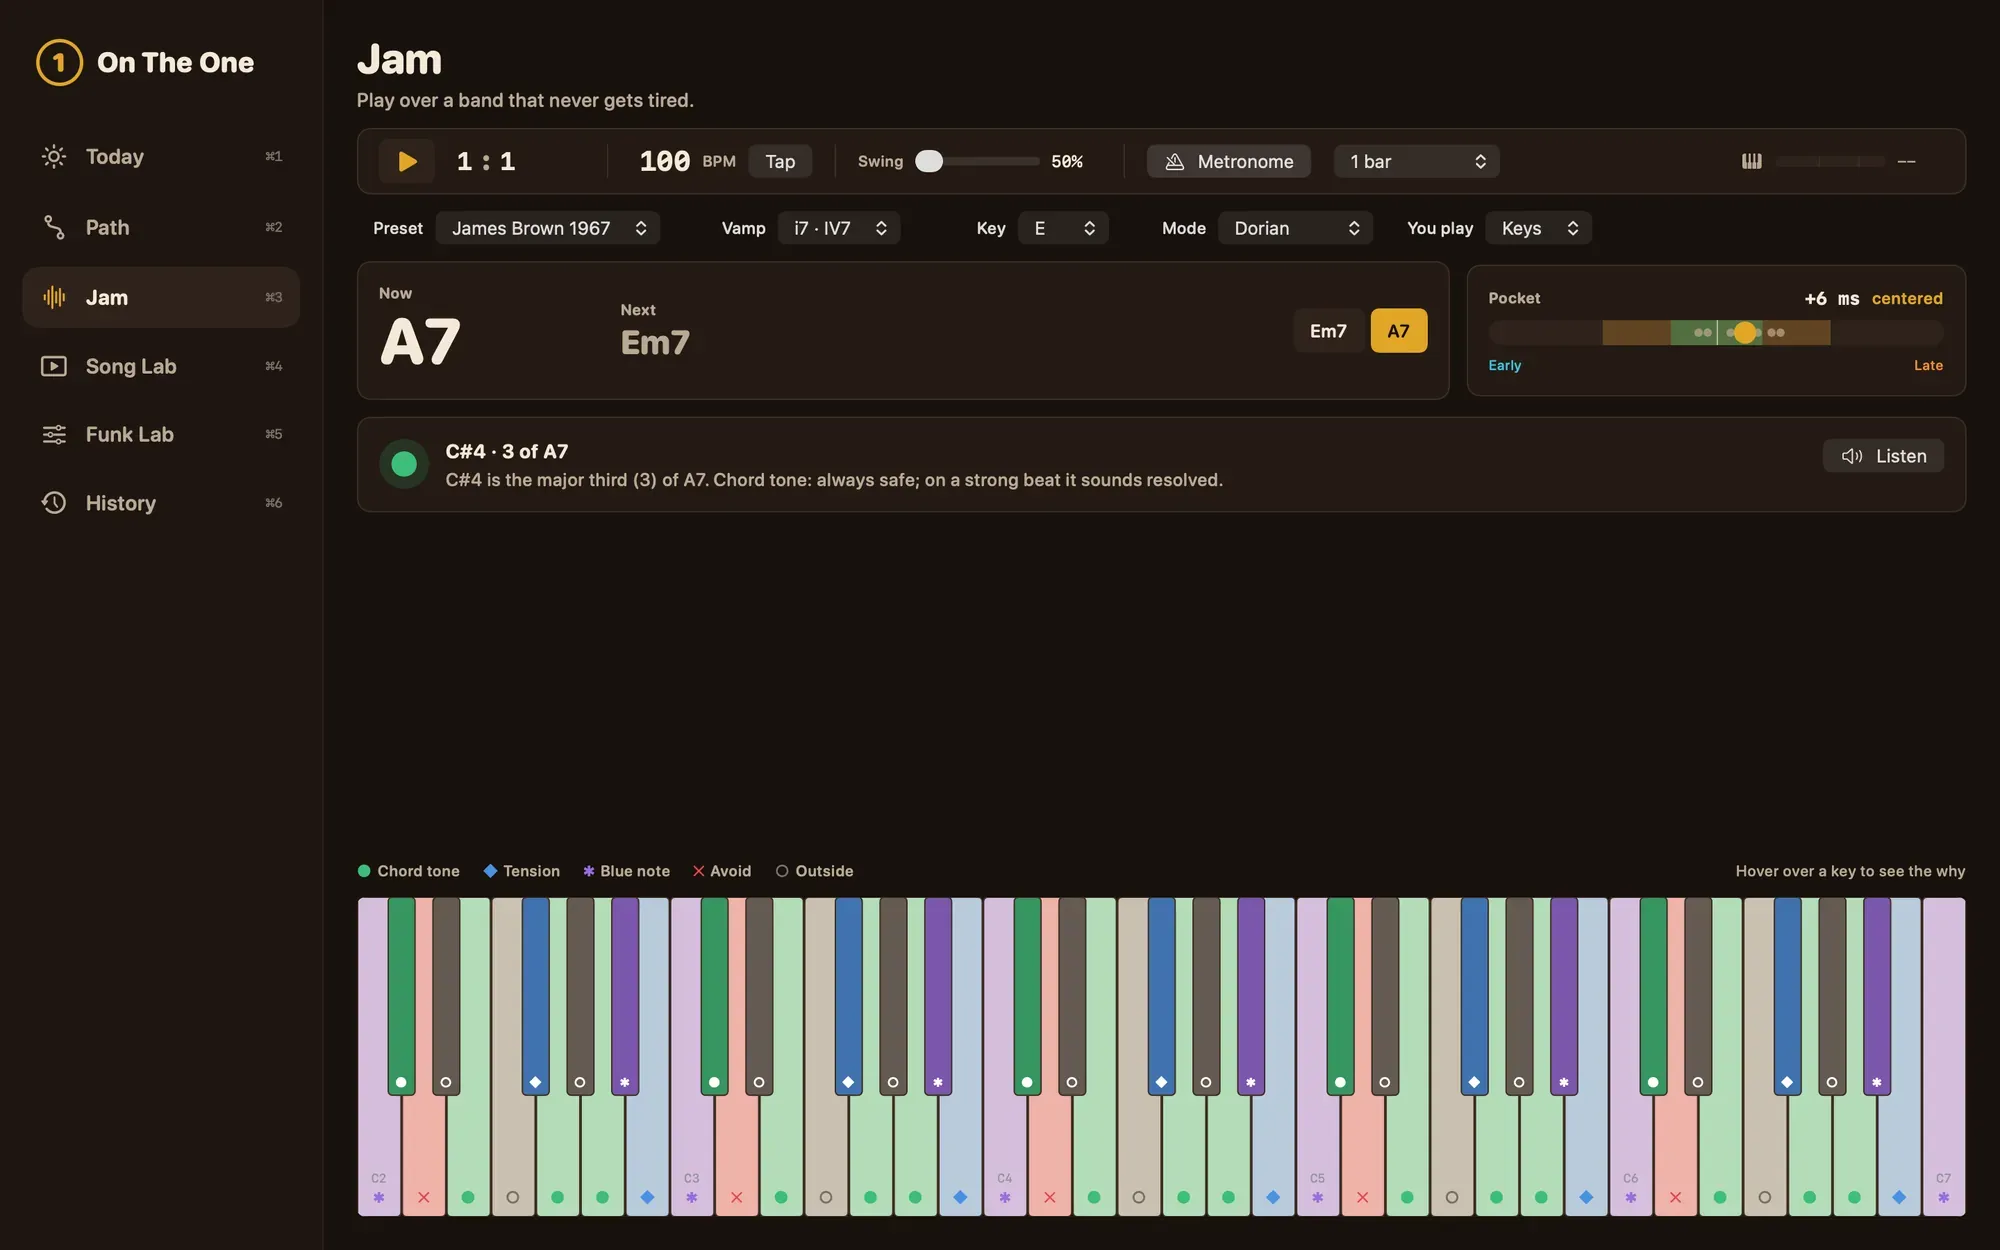Screen dimensions: 2000x1250
Task: Click the History clock icon
Action: 54,503
